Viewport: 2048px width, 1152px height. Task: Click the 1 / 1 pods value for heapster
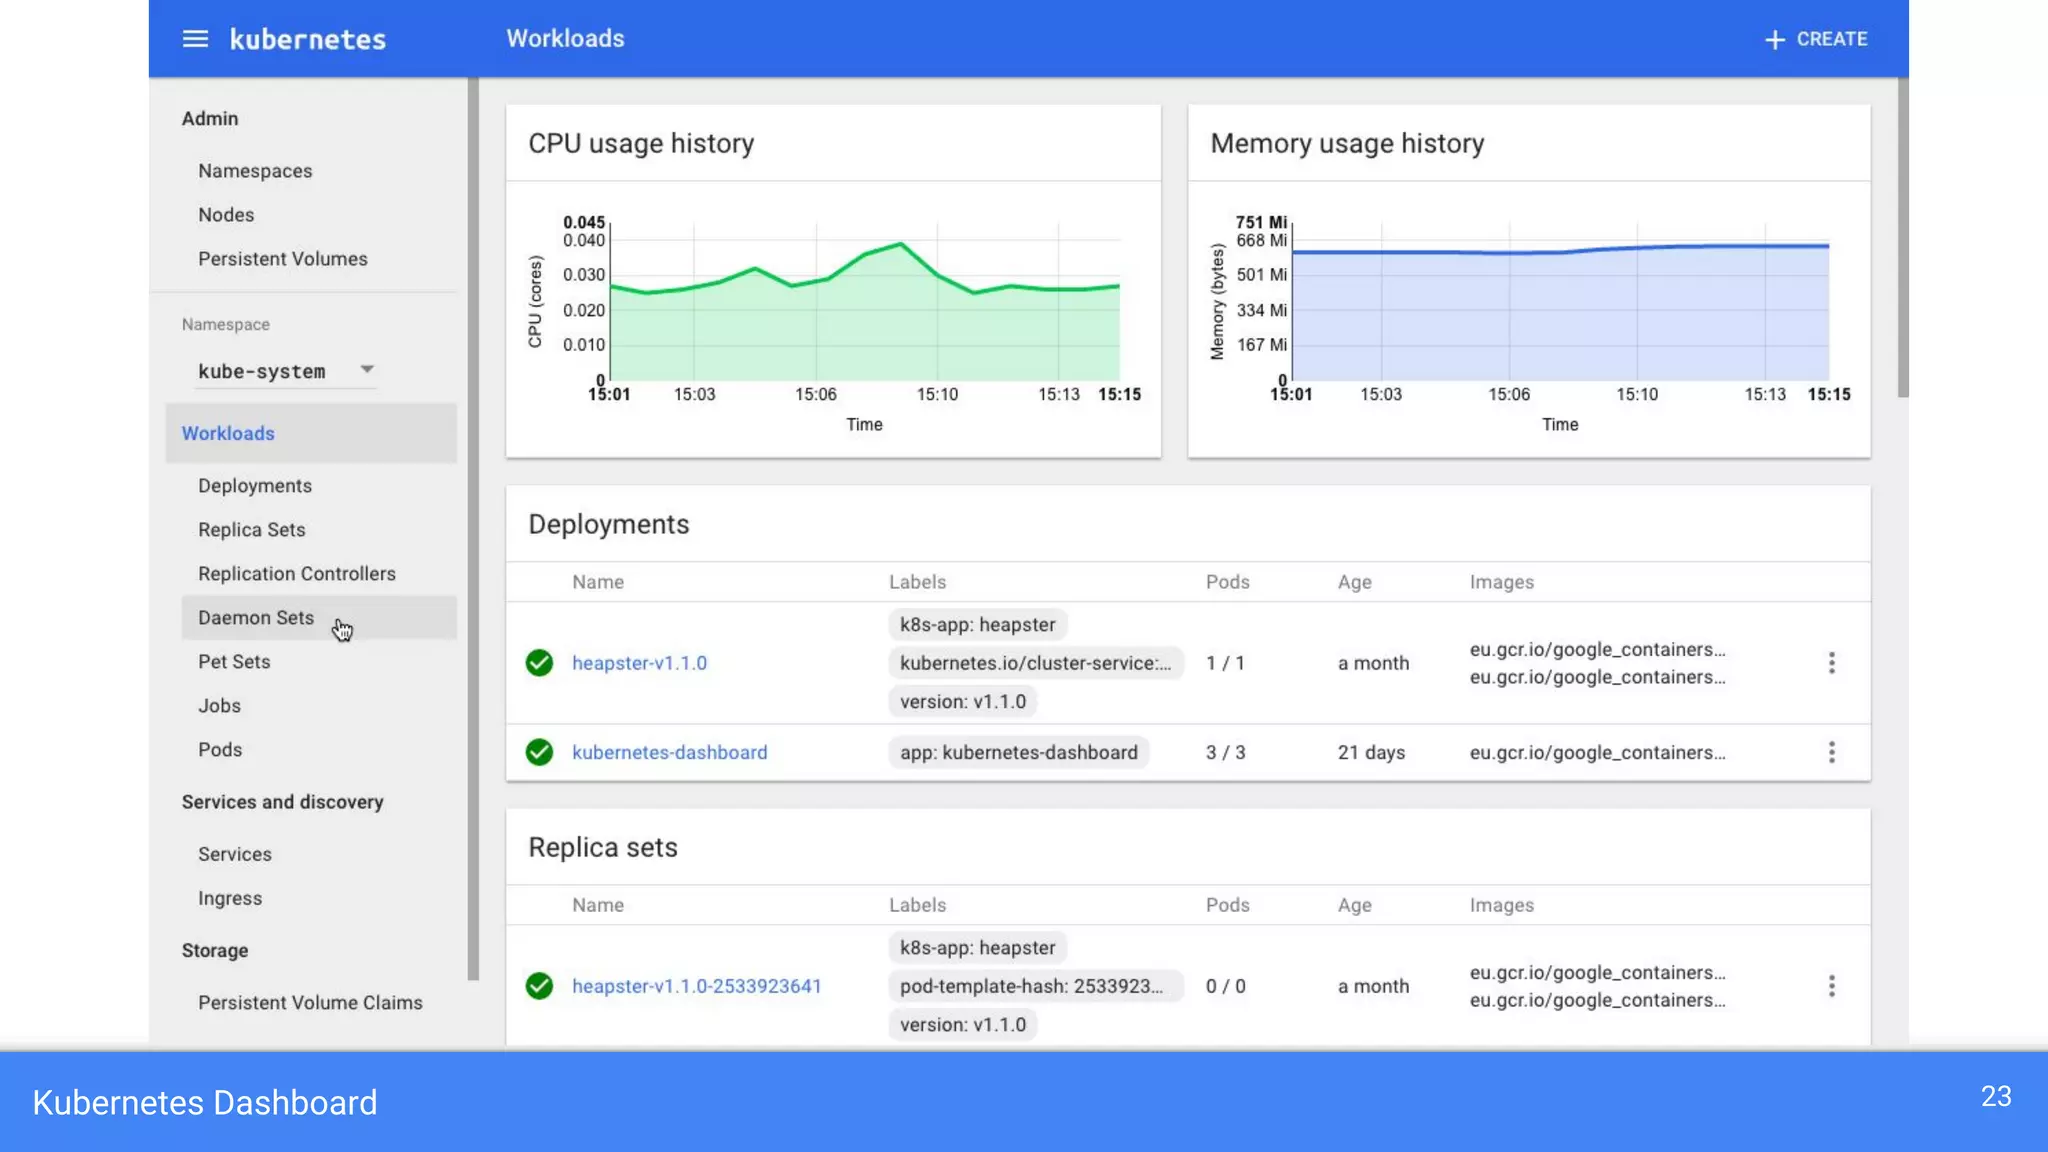1226,663
